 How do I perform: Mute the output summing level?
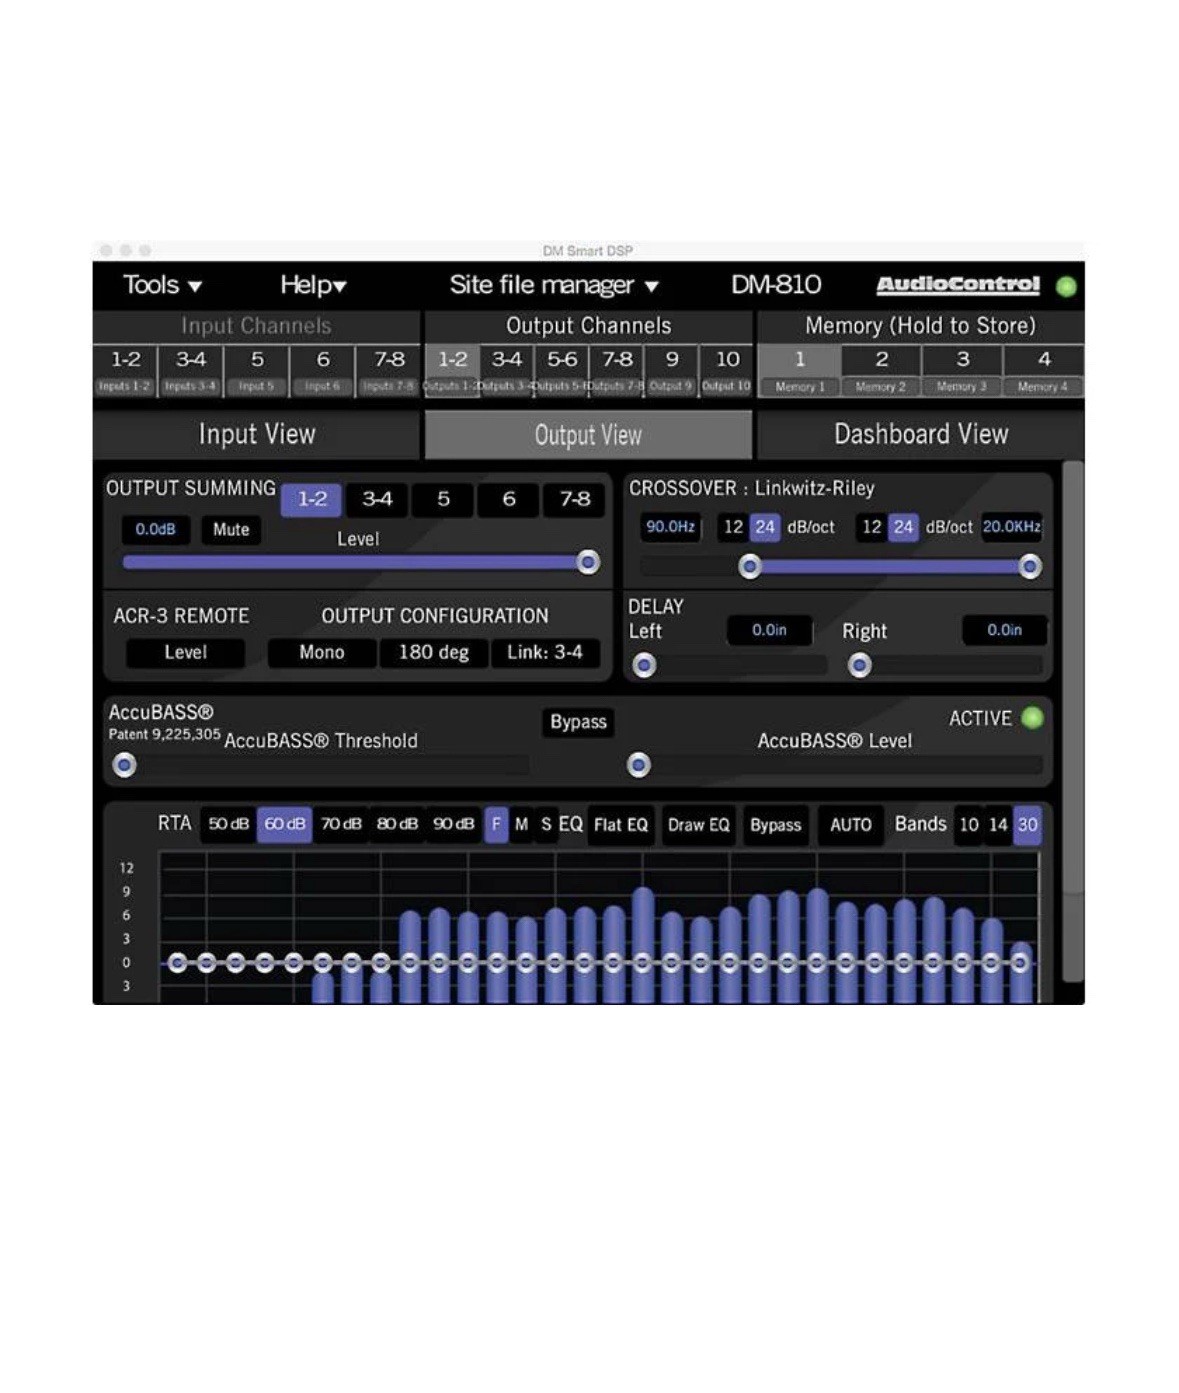click(231, 530)
